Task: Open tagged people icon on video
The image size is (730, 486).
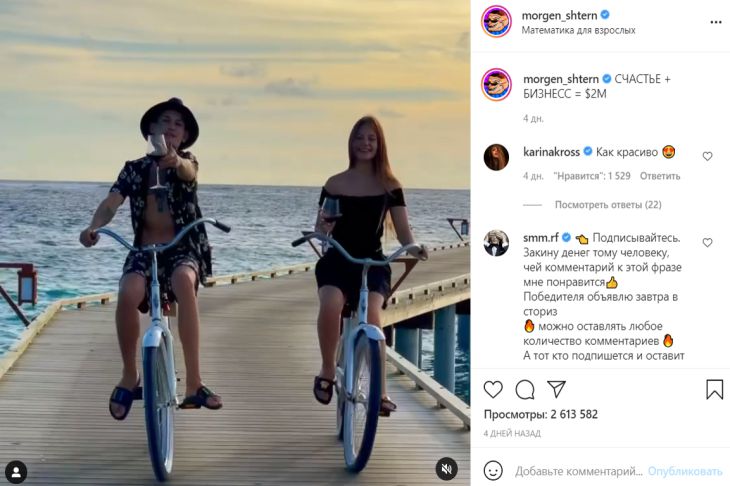Action: click(16, 470)
